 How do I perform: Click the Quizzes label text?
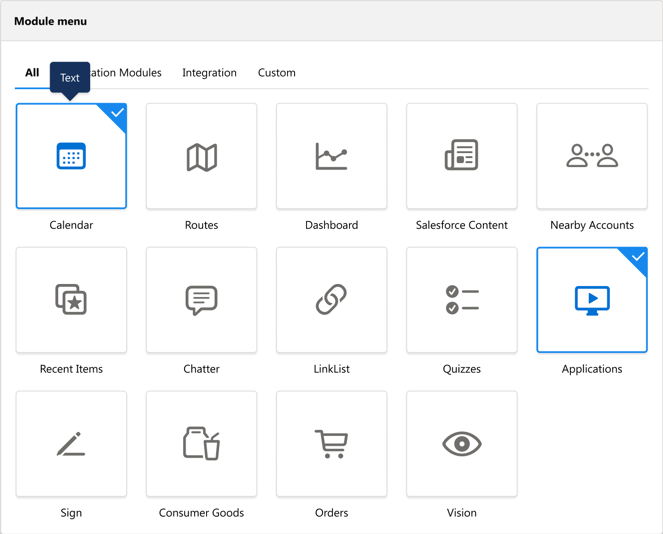click(462, 369)
